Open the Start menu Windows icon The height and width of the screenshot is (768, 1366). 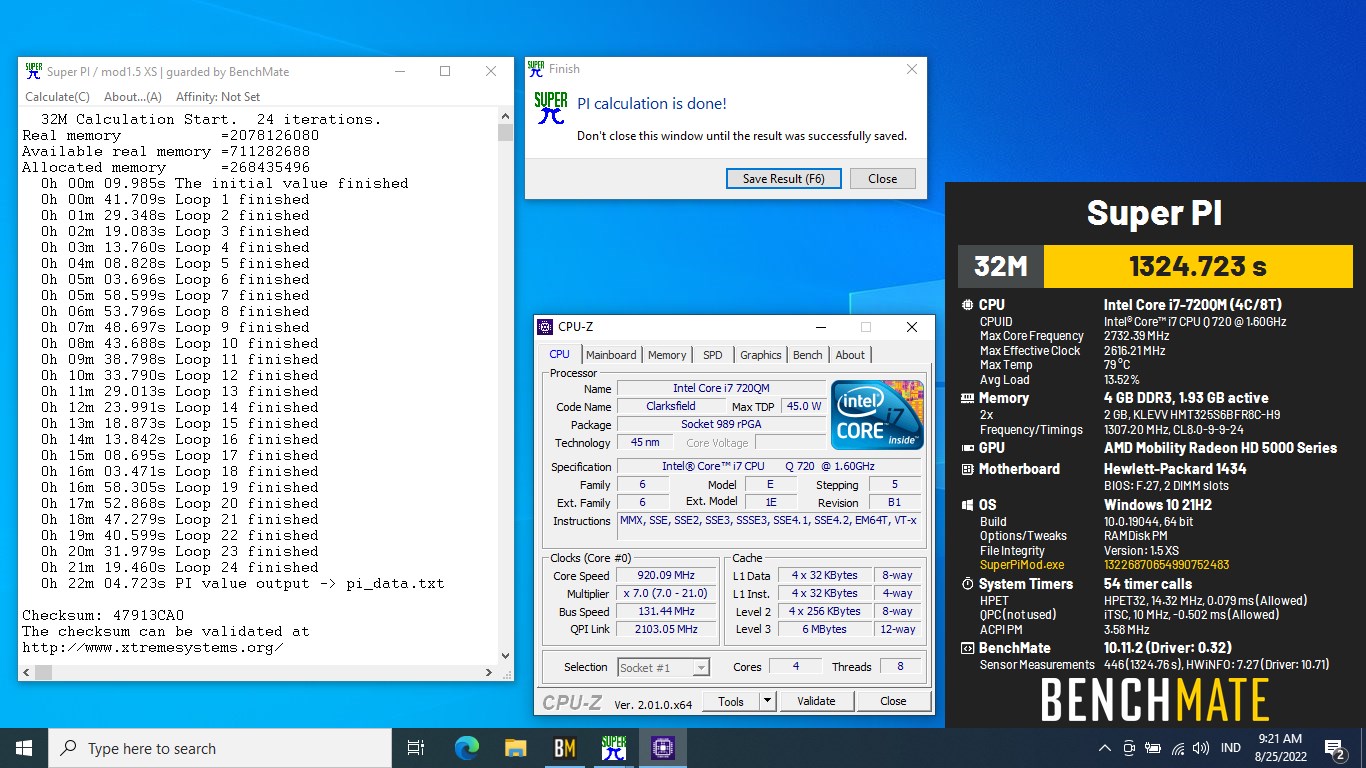[24, 748]
